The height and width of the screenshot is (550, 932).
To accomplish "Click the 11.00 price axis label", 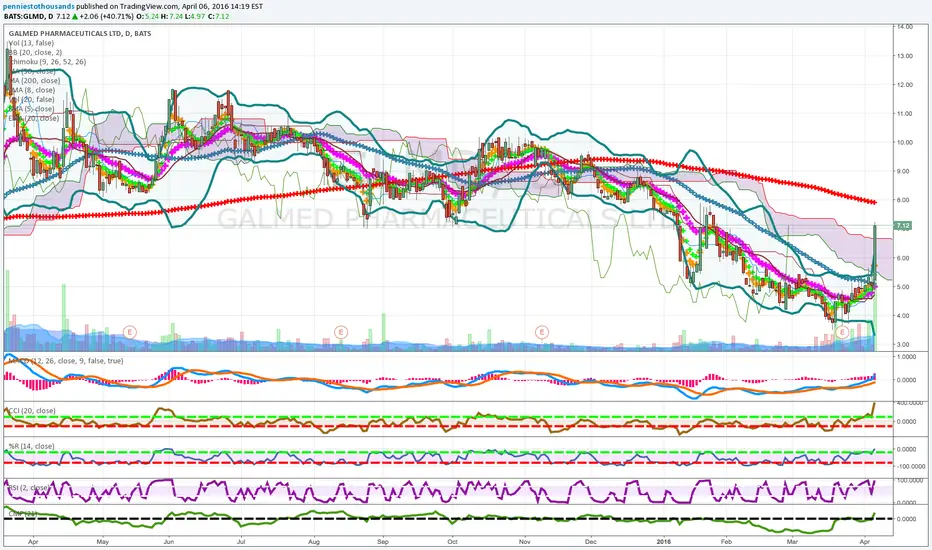I will (x=905, y=114).
